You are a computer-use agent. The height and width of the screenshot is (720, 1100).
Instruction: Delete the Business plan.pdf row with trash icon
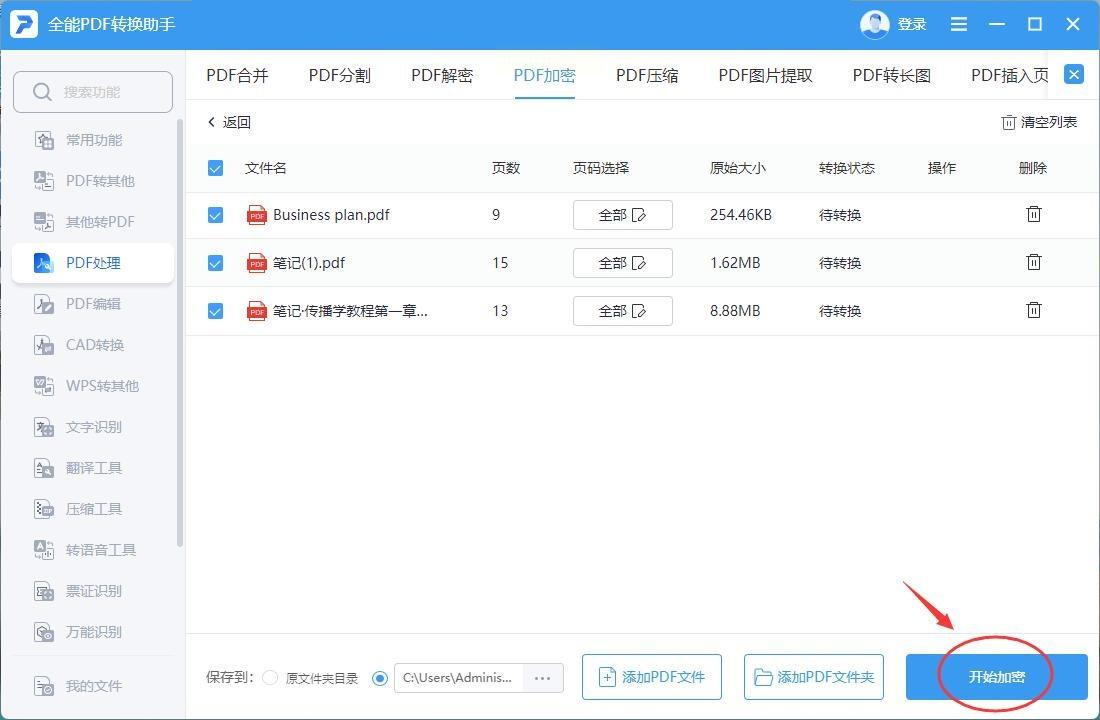click(x=1034, y=214)
